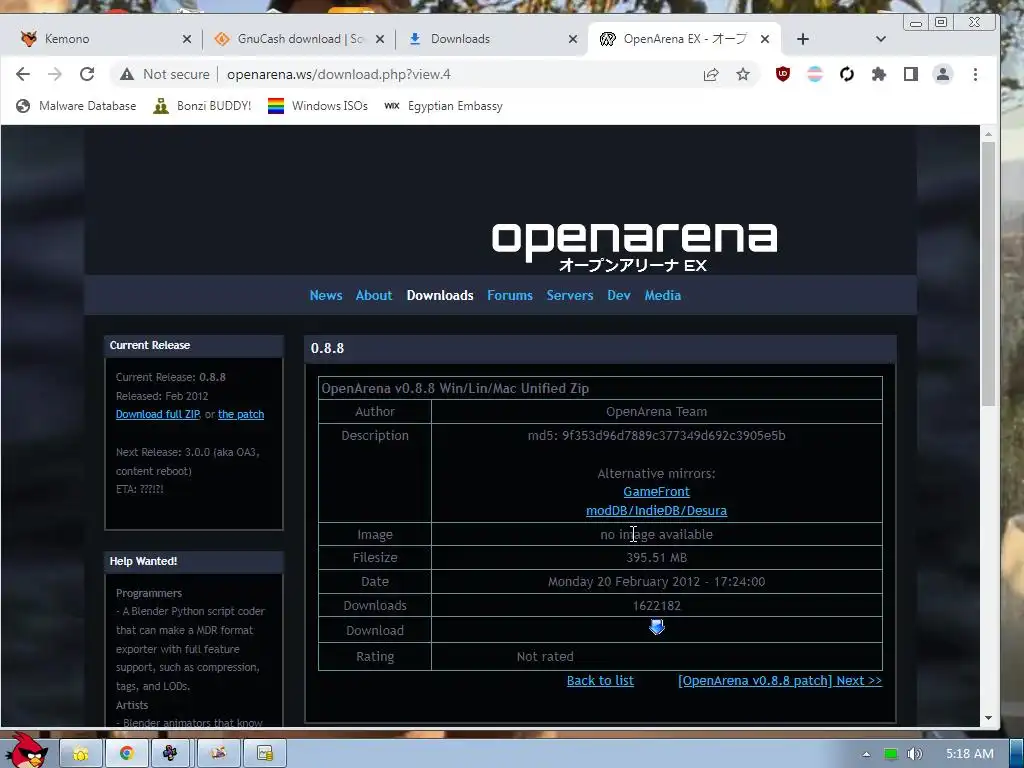Open Malware Database bookmark
The width and height of the screenshot is (1024, 768).
76,106
